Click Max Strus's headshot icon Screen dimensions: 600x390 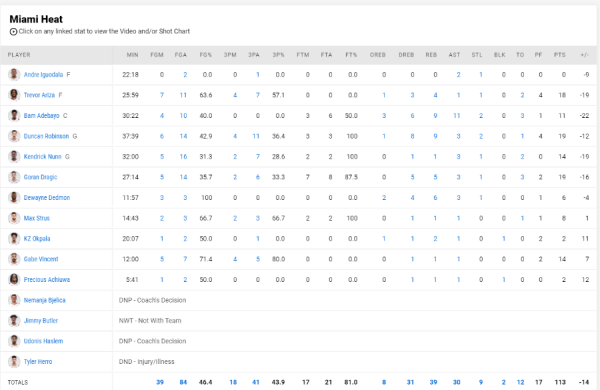[x=14, y=218]
